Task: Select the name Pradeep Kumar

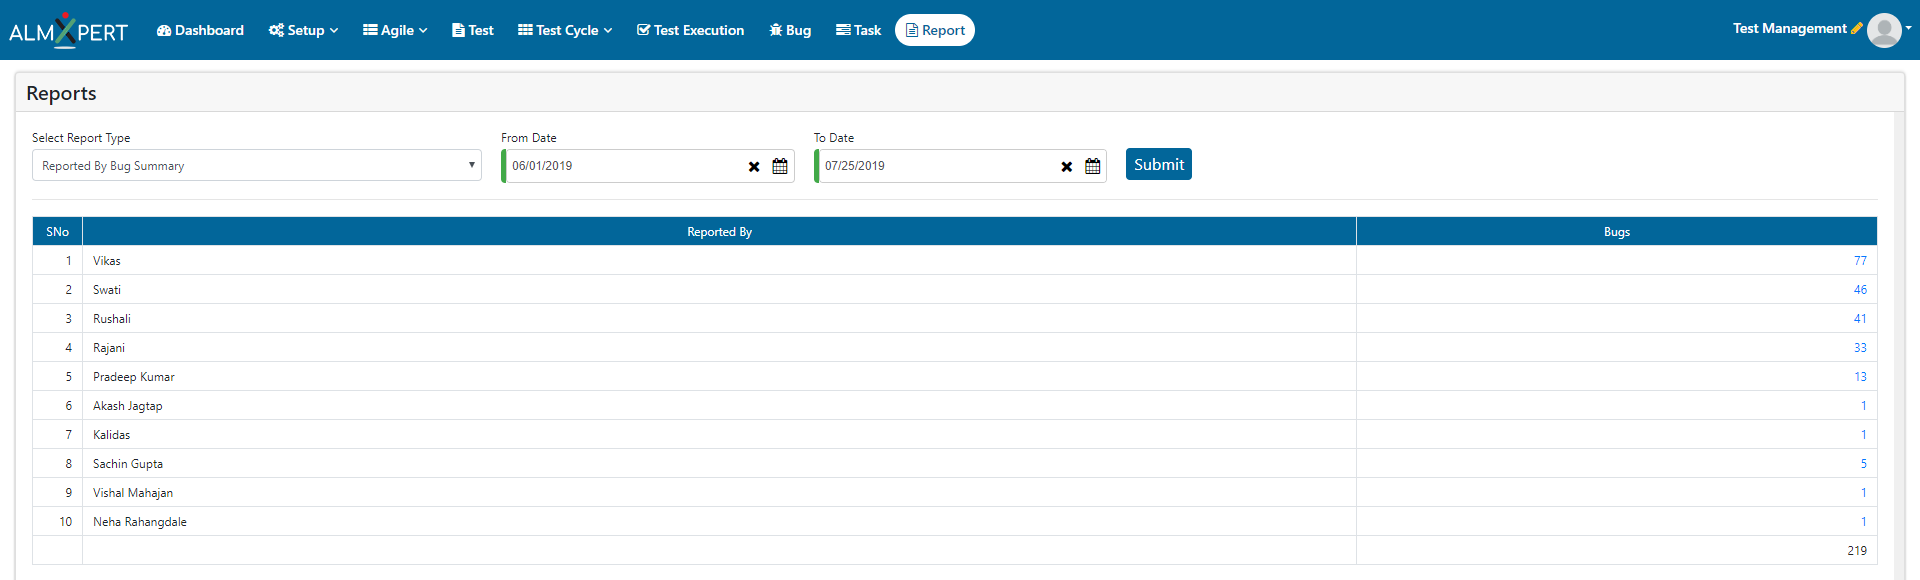Action: point(134,377)
